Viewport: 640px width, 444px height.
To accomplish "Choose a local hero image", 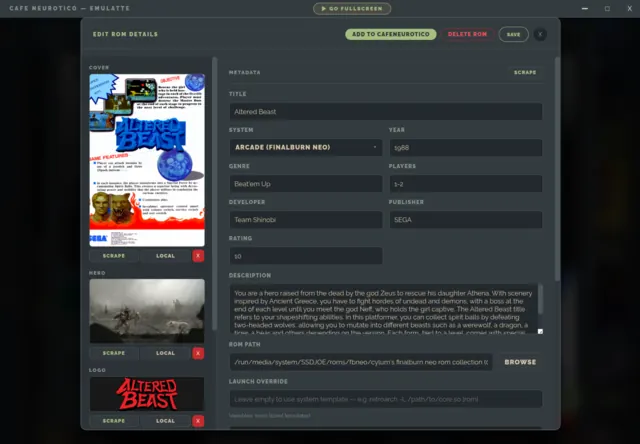I will pyautogui.click(x=165, y=353).
